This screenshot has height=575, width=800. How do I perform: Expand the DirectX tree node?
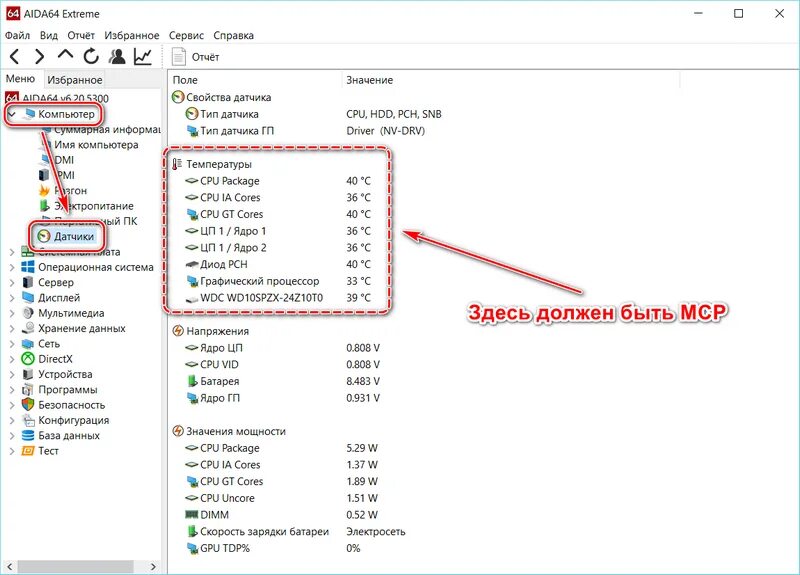12,359
